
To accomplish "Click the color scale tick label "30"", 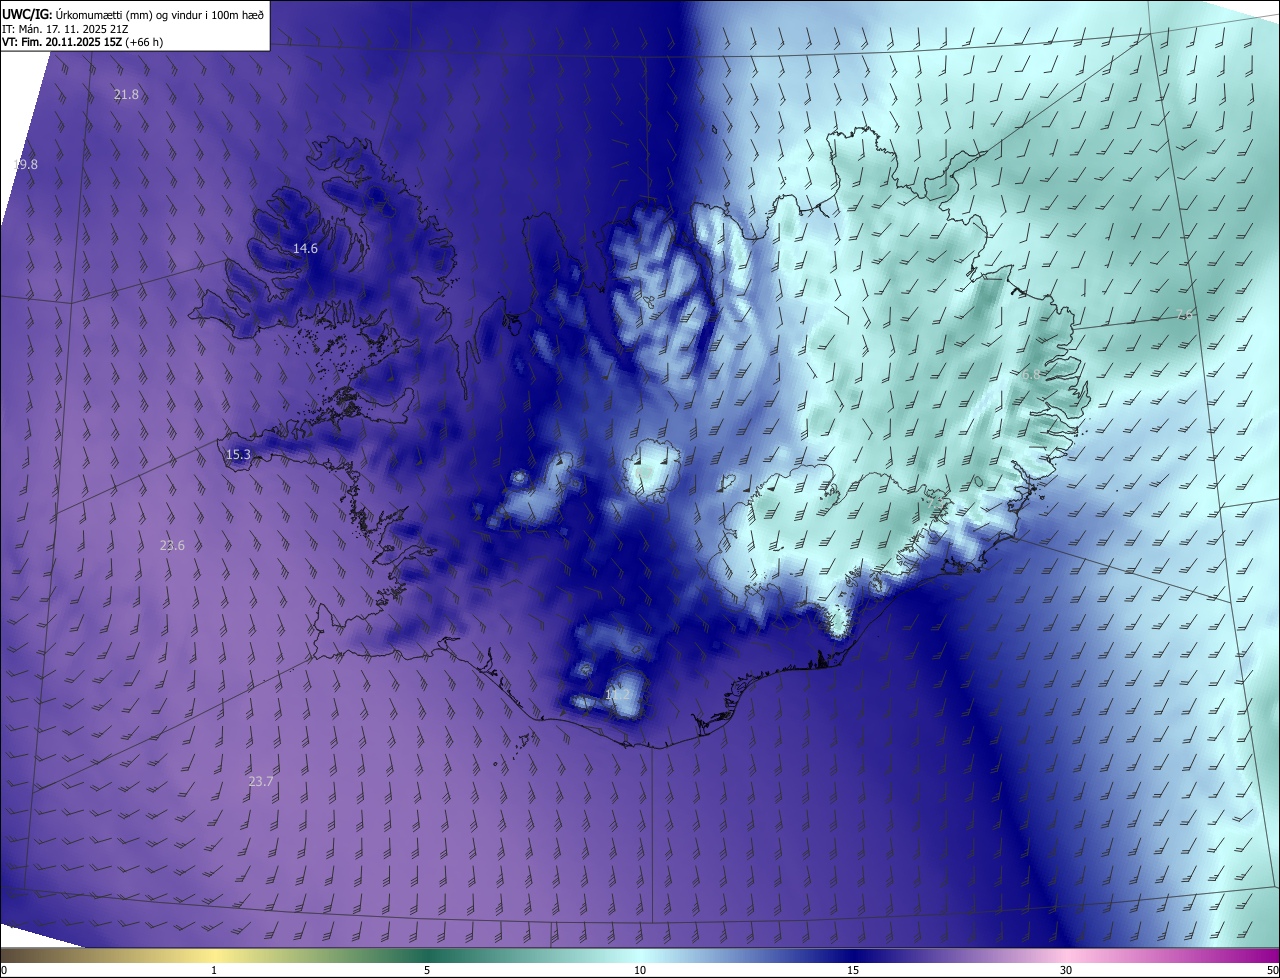I will 1066,970.
